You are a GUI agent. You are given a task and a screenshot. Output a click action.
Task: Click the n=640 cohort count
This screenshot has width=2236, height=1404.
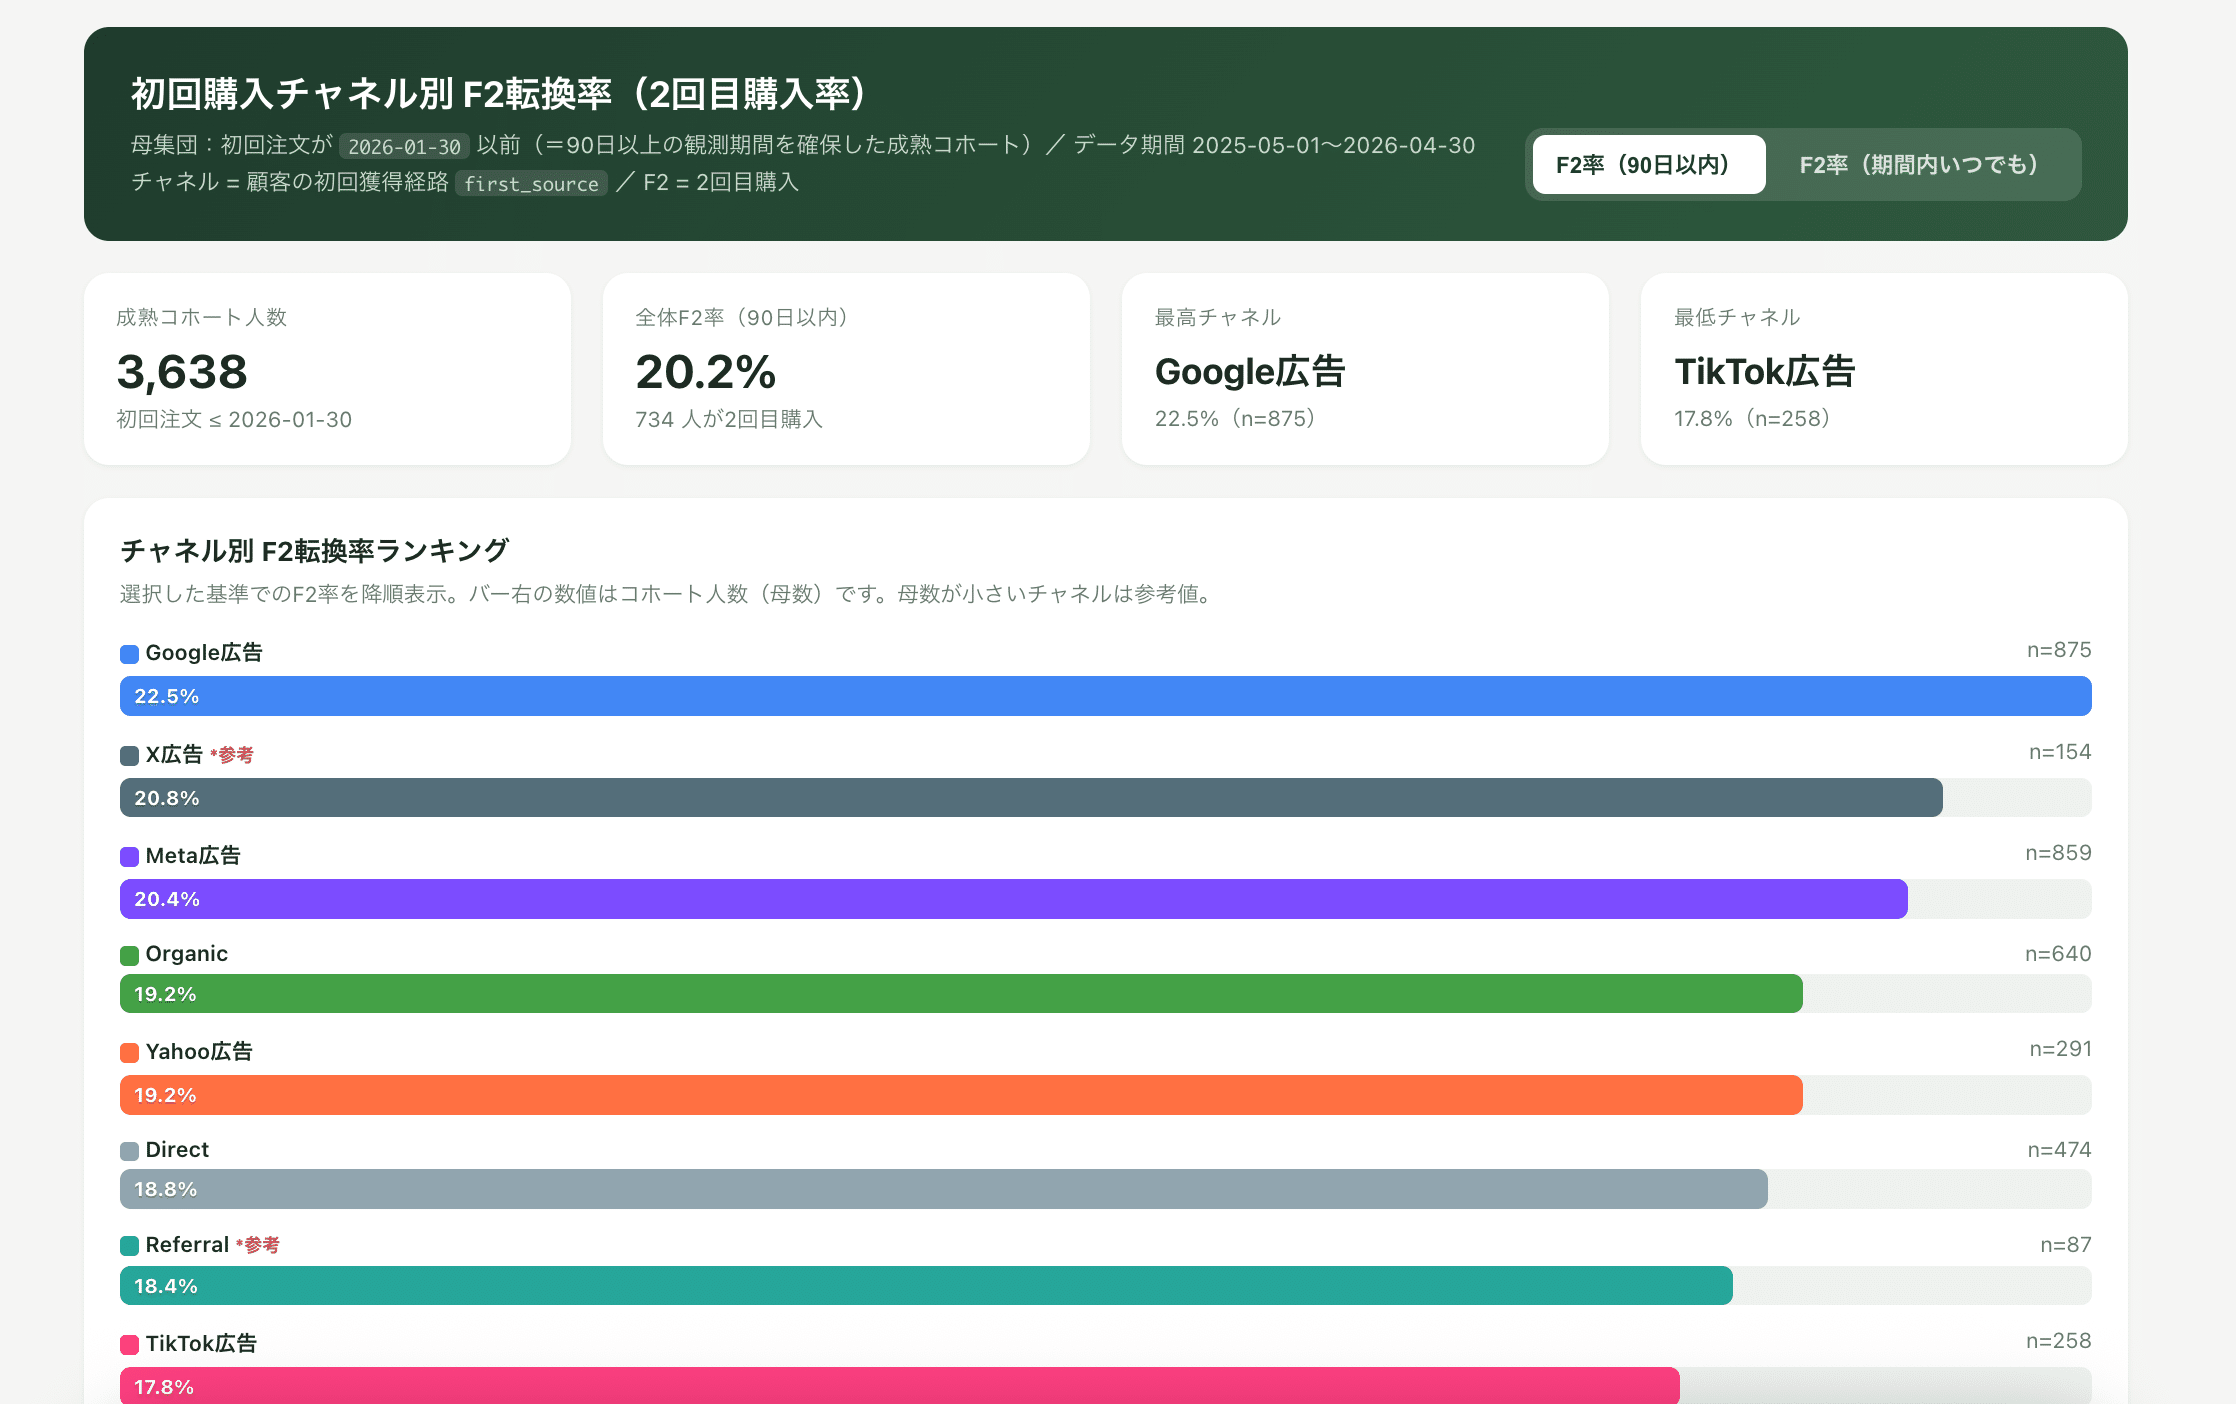pyautogui.click(x=2058, y=954)
